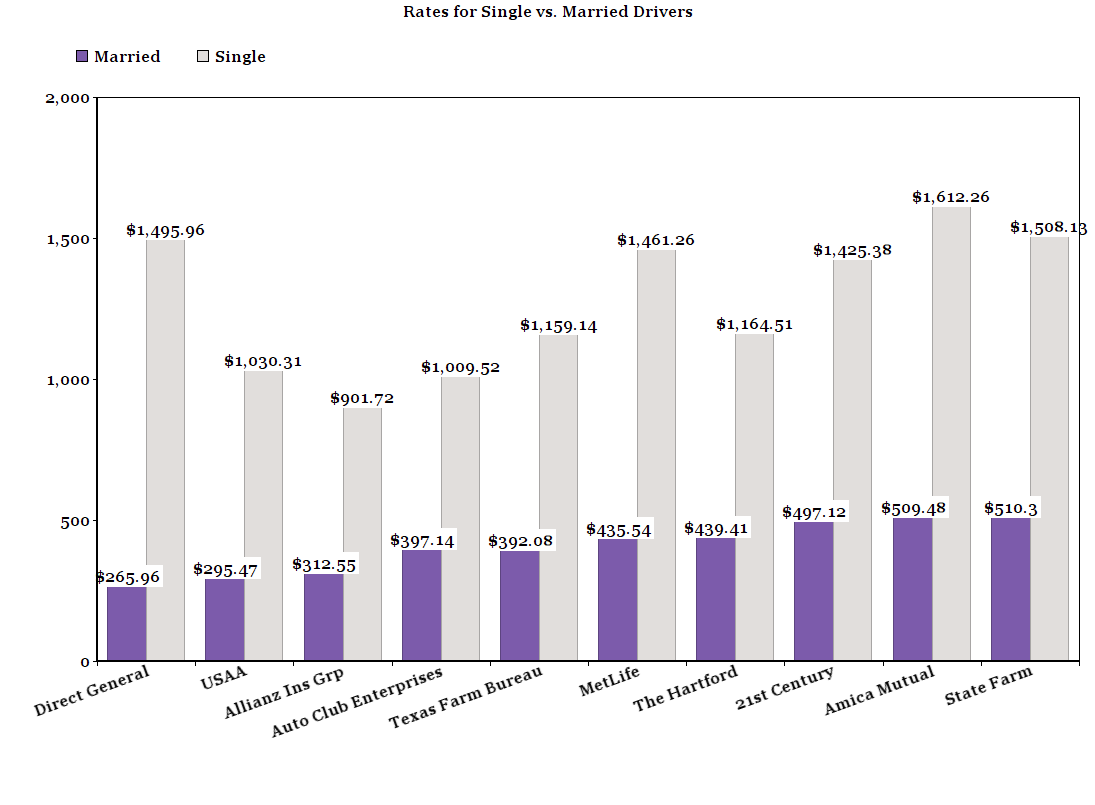
Task: Click the USAA axis label
Action: pyautogui.click(x=223, y=678)
